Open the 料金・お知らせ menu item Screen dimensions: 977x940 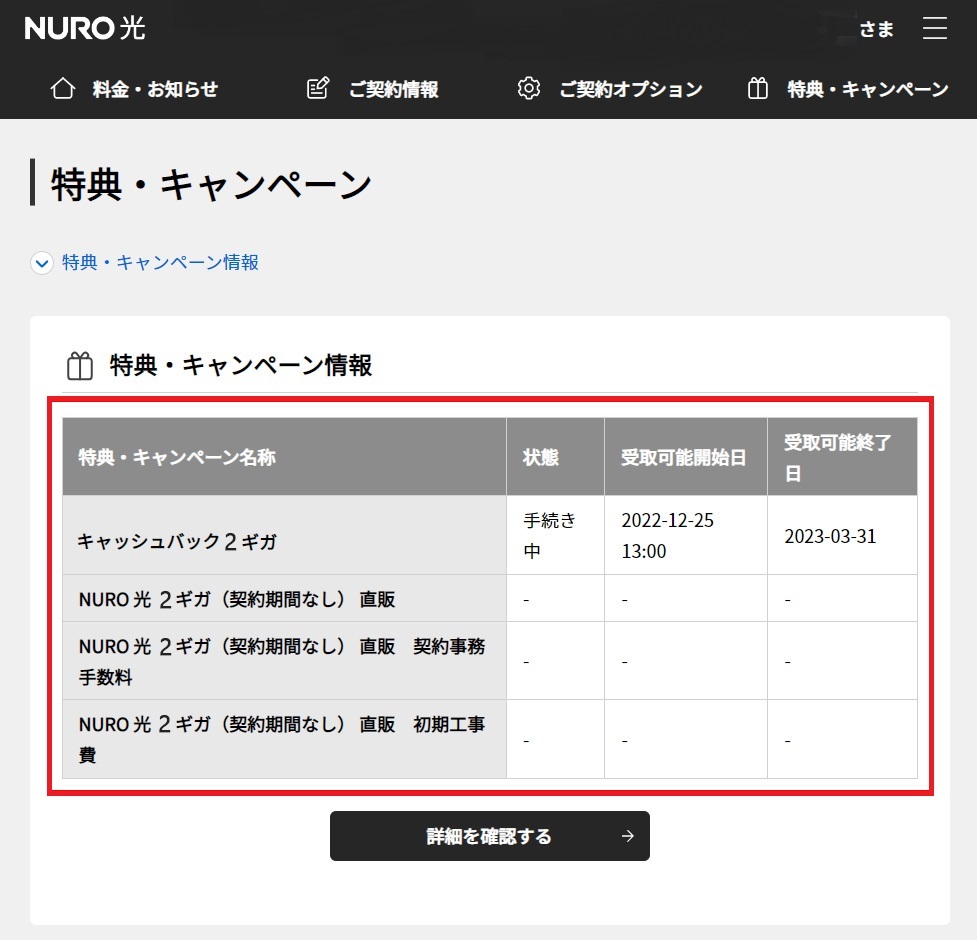[154, 89]
